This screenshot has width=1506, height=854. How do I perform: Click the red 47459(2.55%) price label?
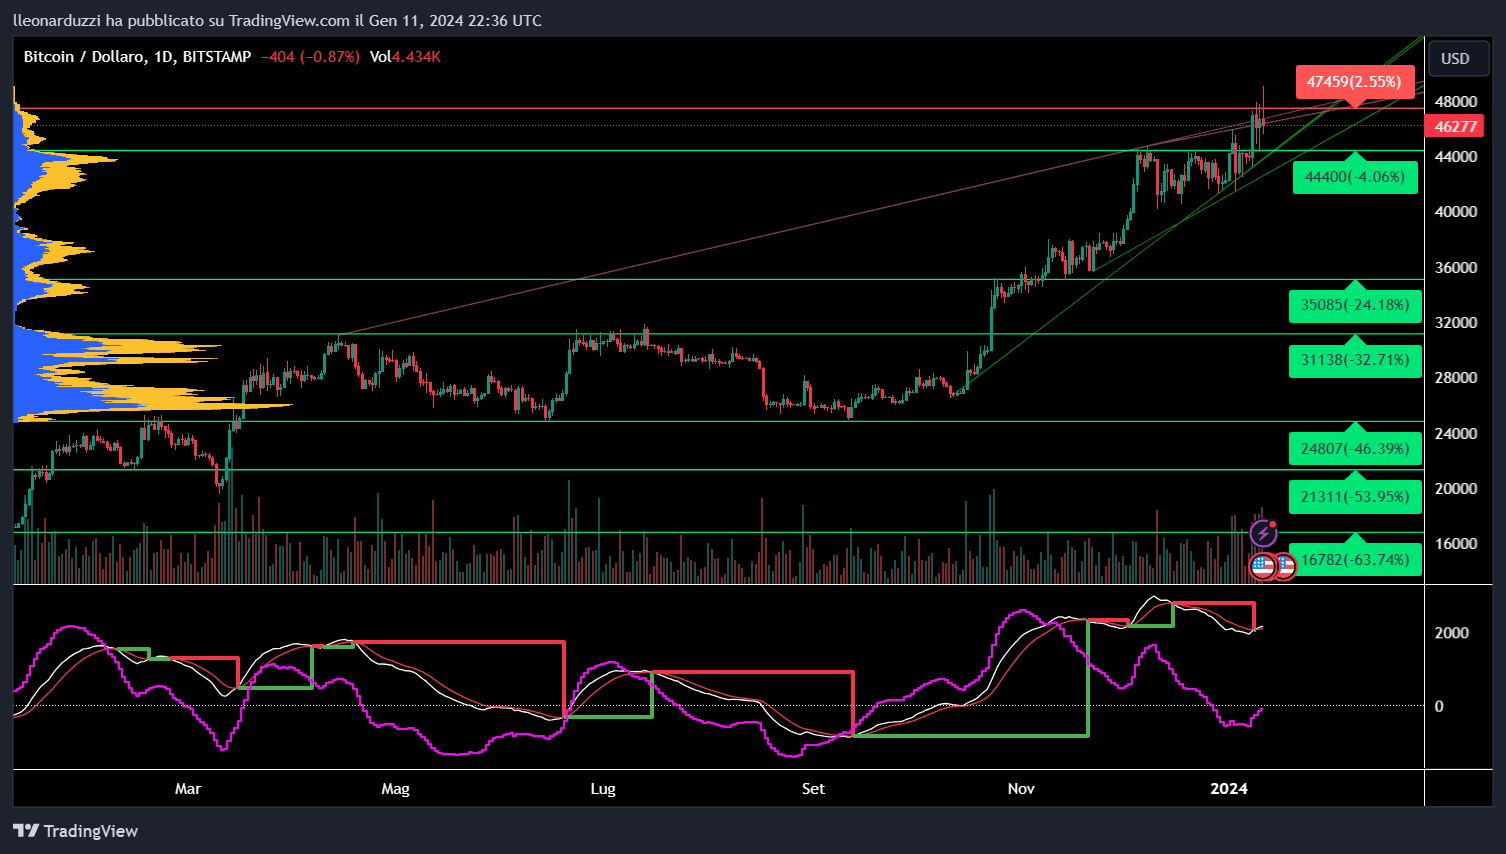(x=1354, y=82)
